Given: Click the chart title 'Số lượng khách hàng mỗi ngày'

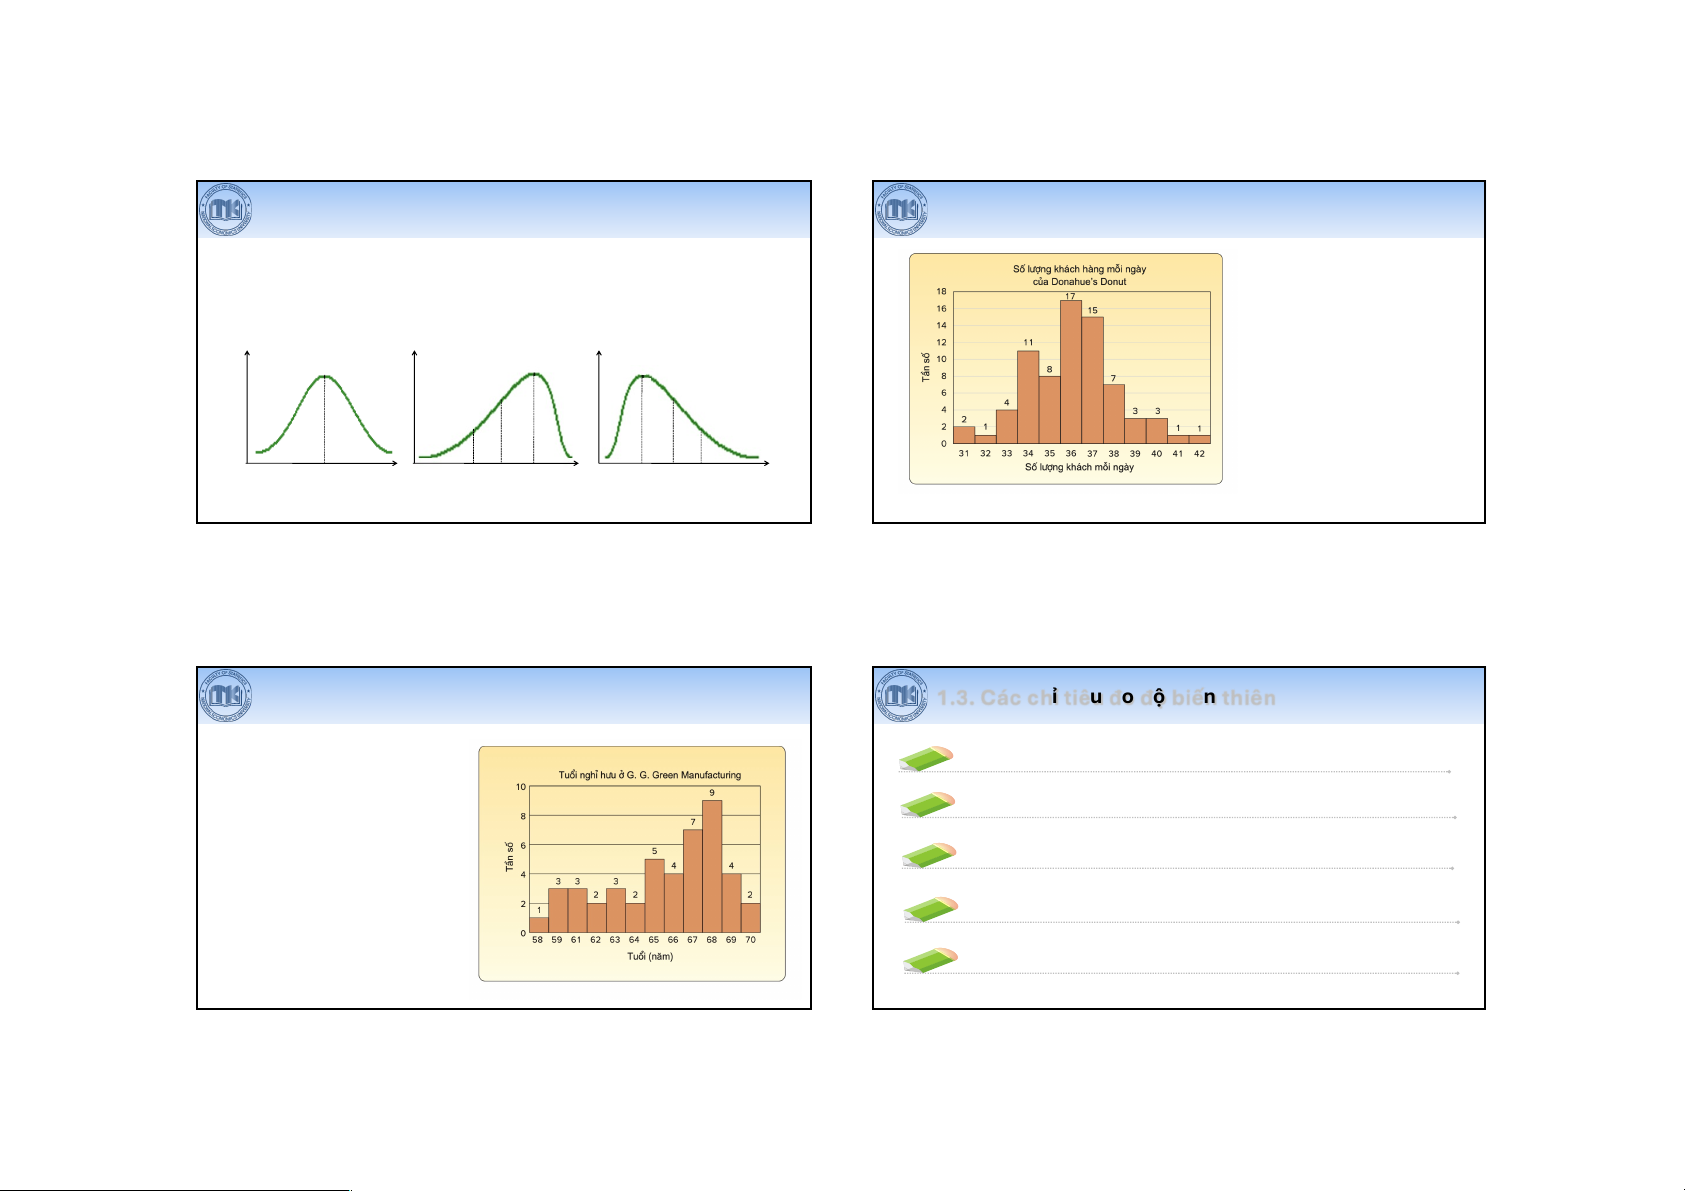Looking at the screenshot, I should click(x=1079, y=269).
